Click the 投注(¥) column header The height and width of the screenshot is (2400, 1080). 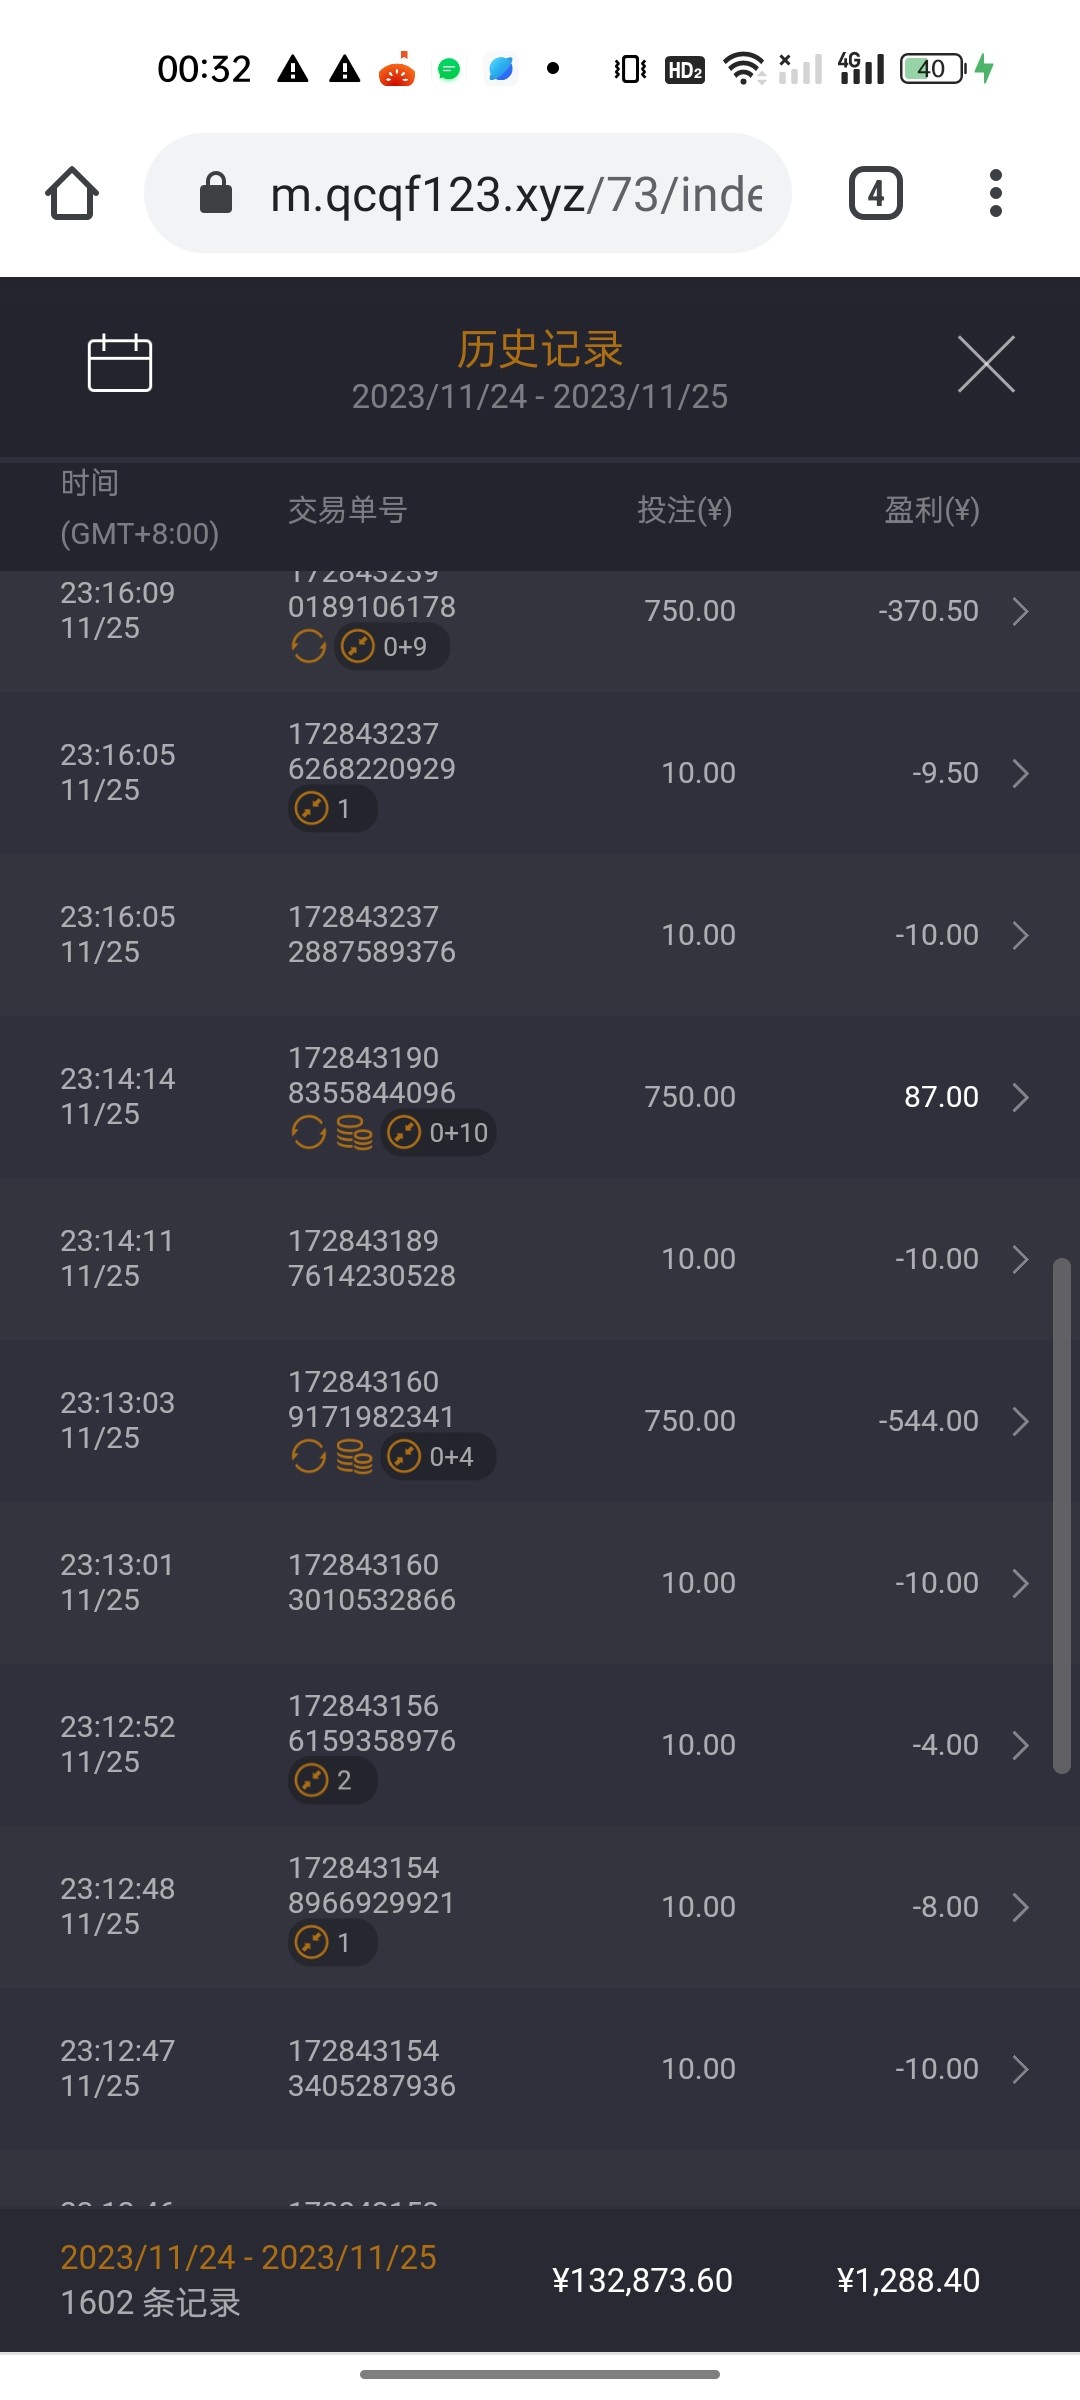point(685,510)
